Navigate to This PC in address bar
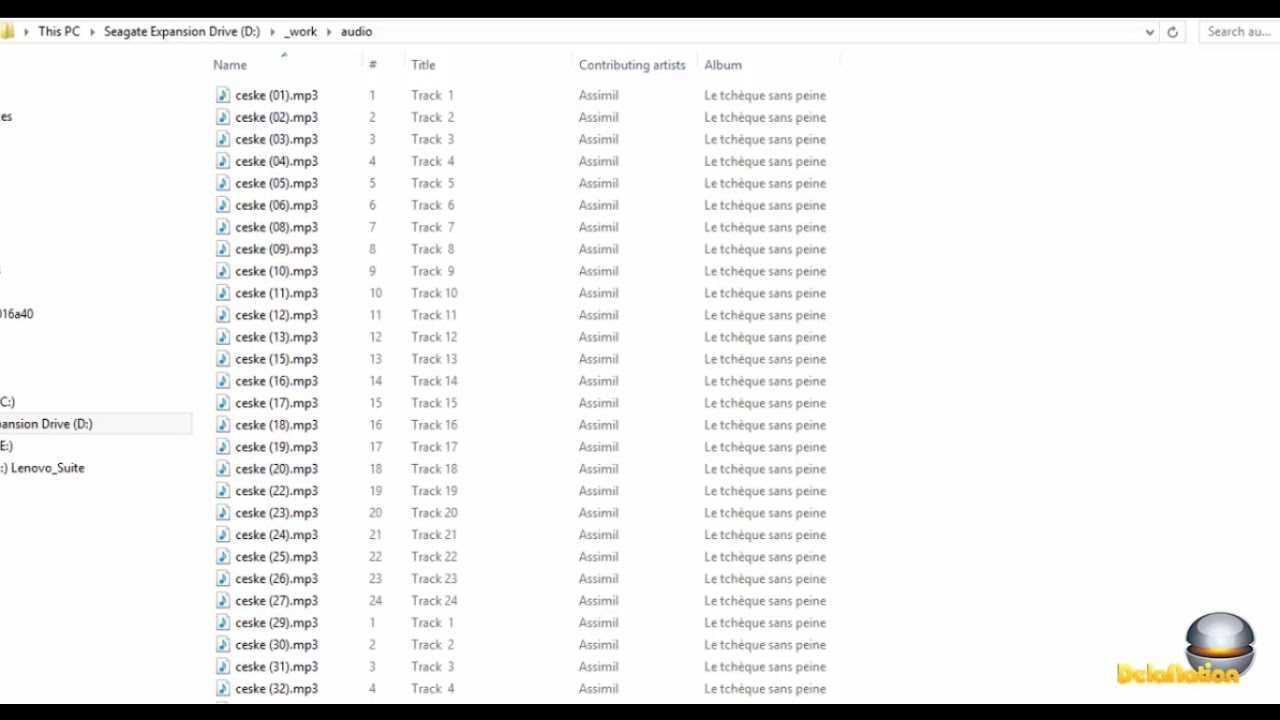 coord(59,32)
